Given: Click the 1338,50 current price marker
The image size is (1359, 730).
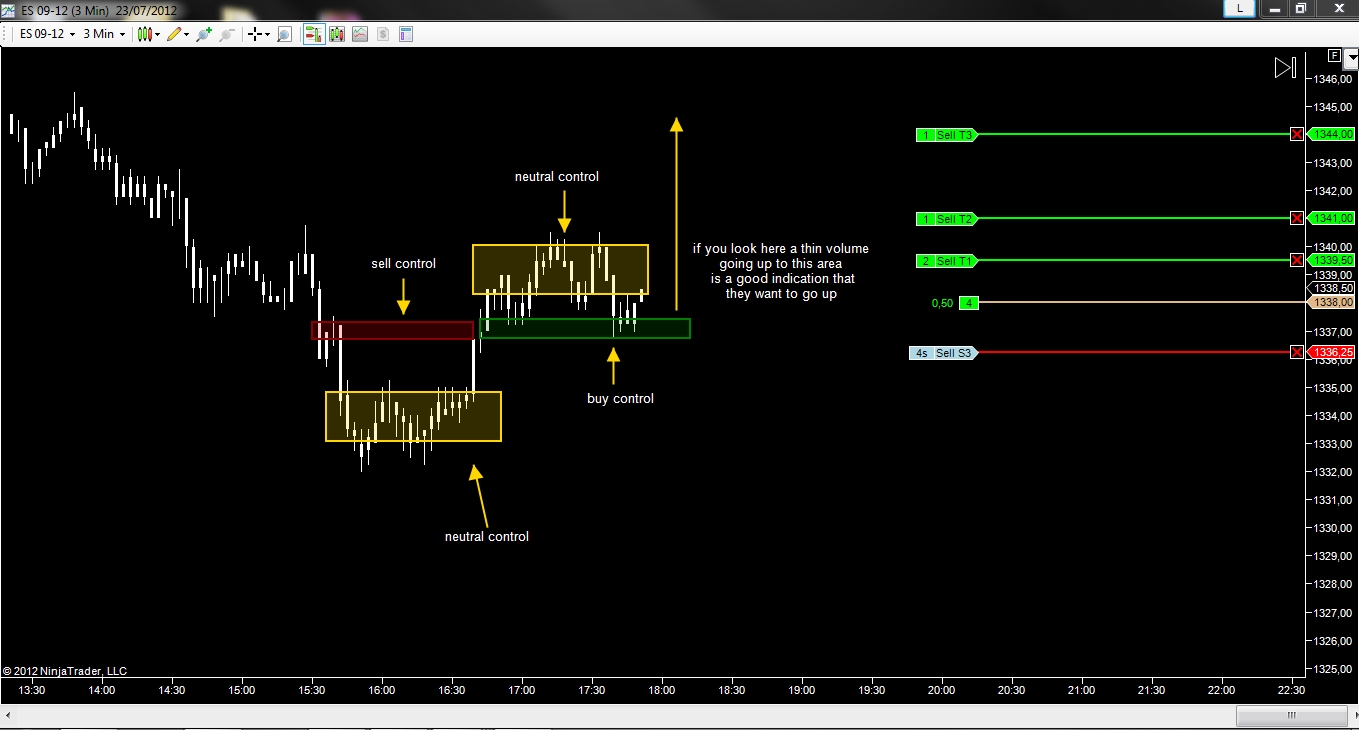Looking at the screenshot, I should tap(1332, 288).
